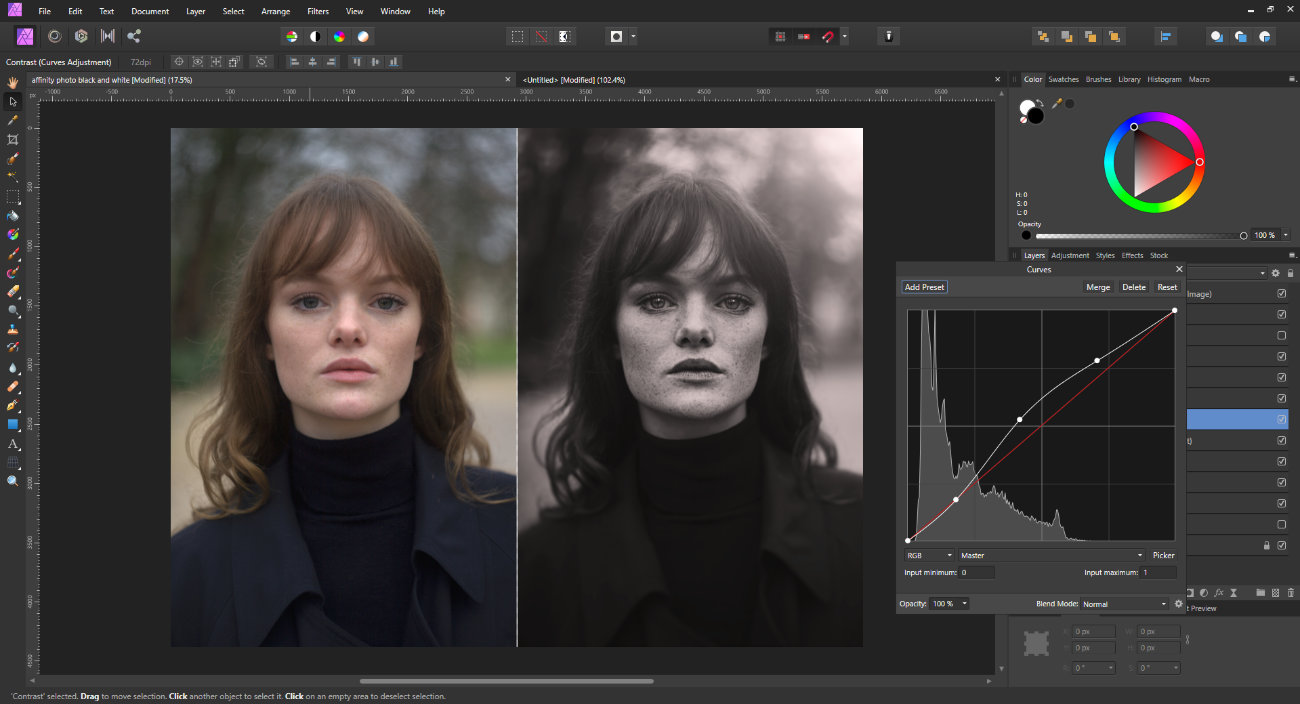Click the Add Preset button
Screen dimensions: 1300x704
click(924, 287)
